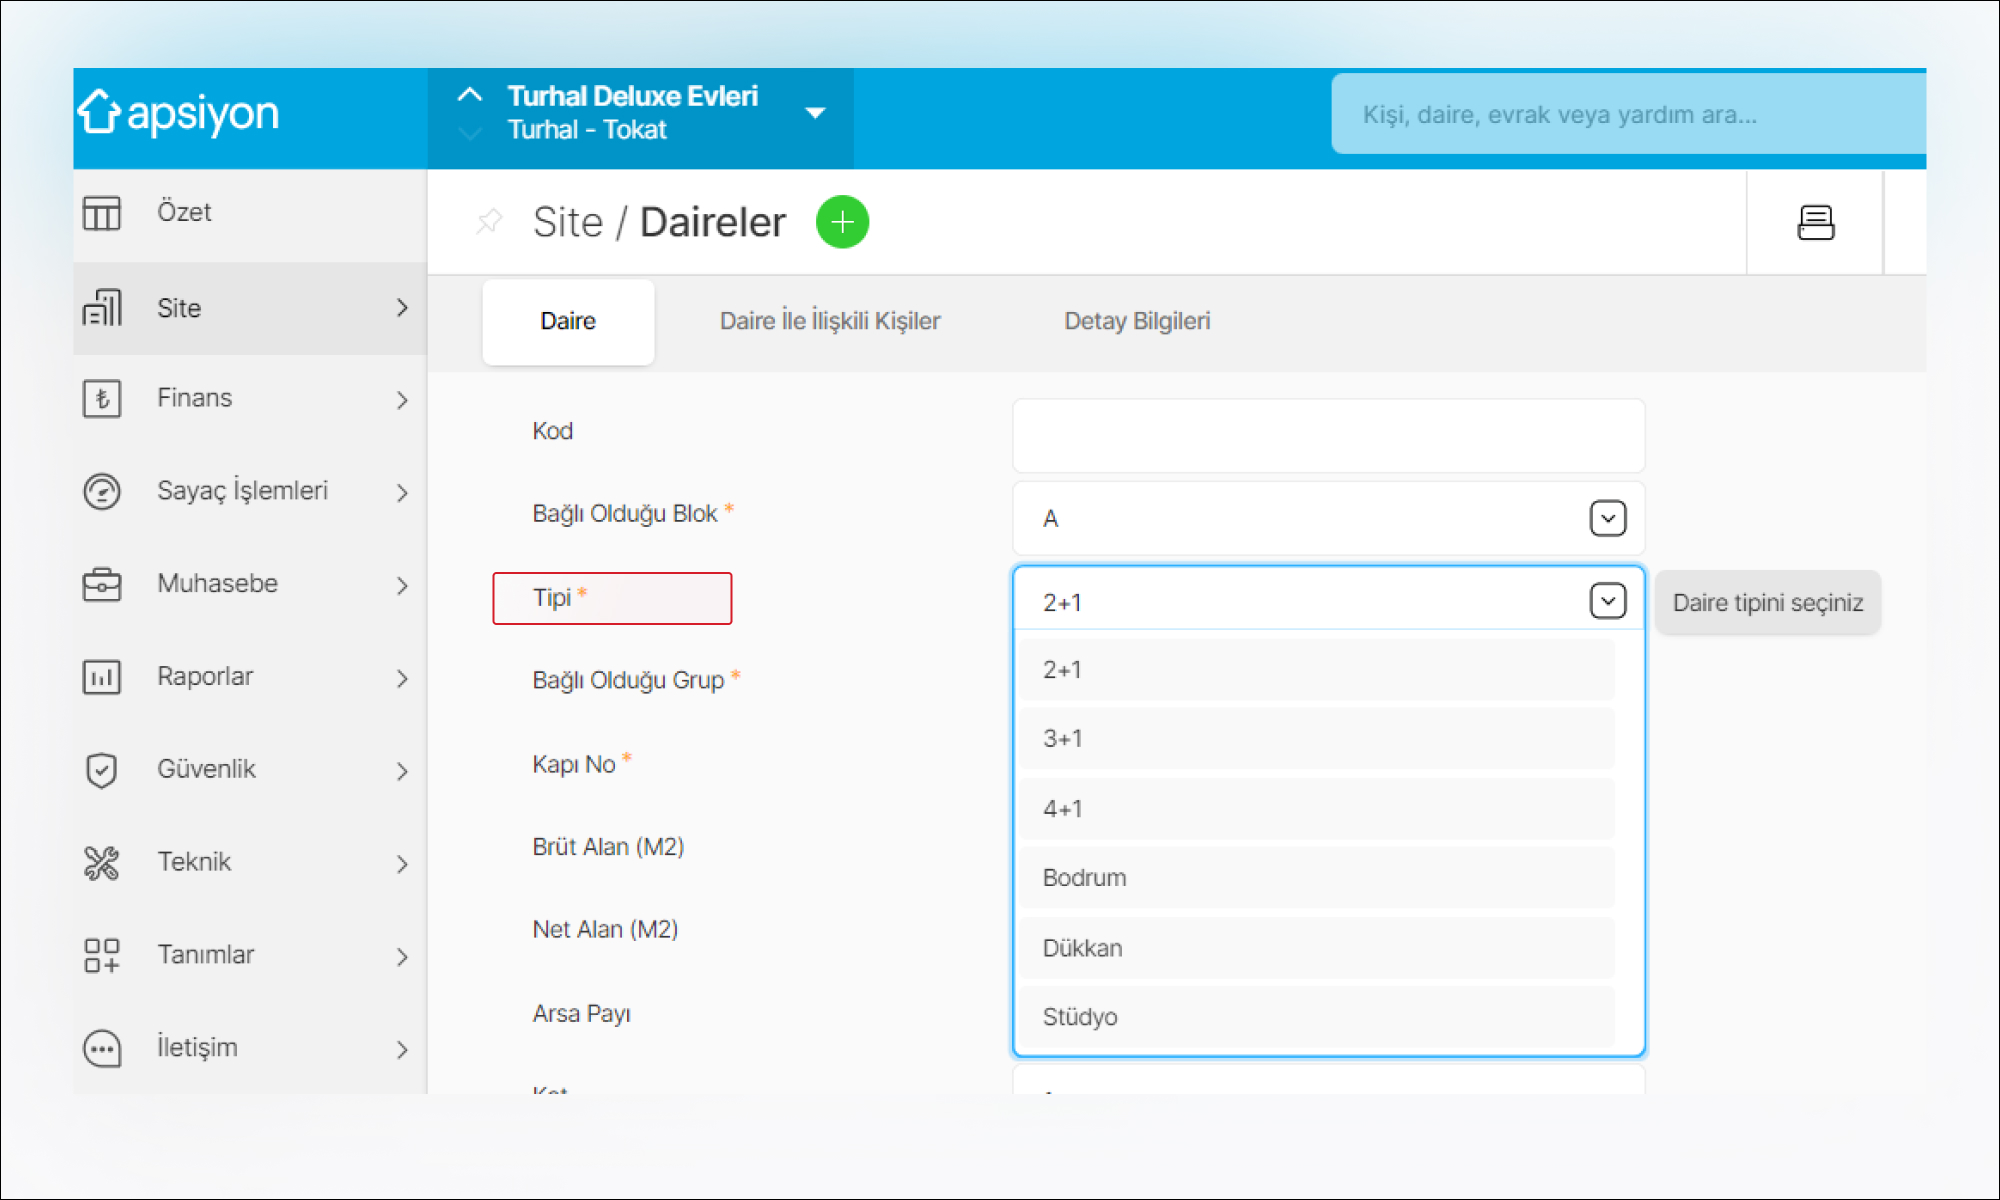Switch to Daire İle İlişkili Kişiler tab
The width and height of the screenshot is (2000, 1200).
[830, 321]
